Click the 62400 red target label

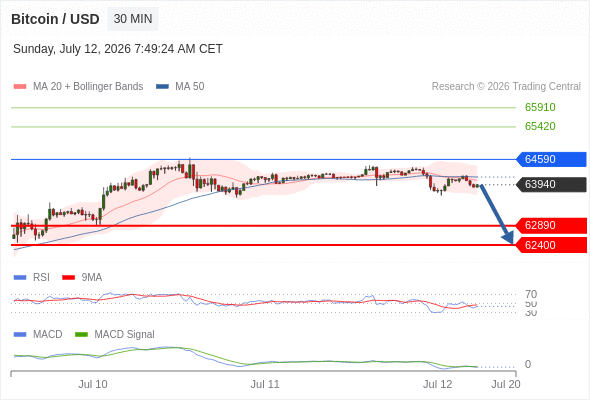point(551,245)
